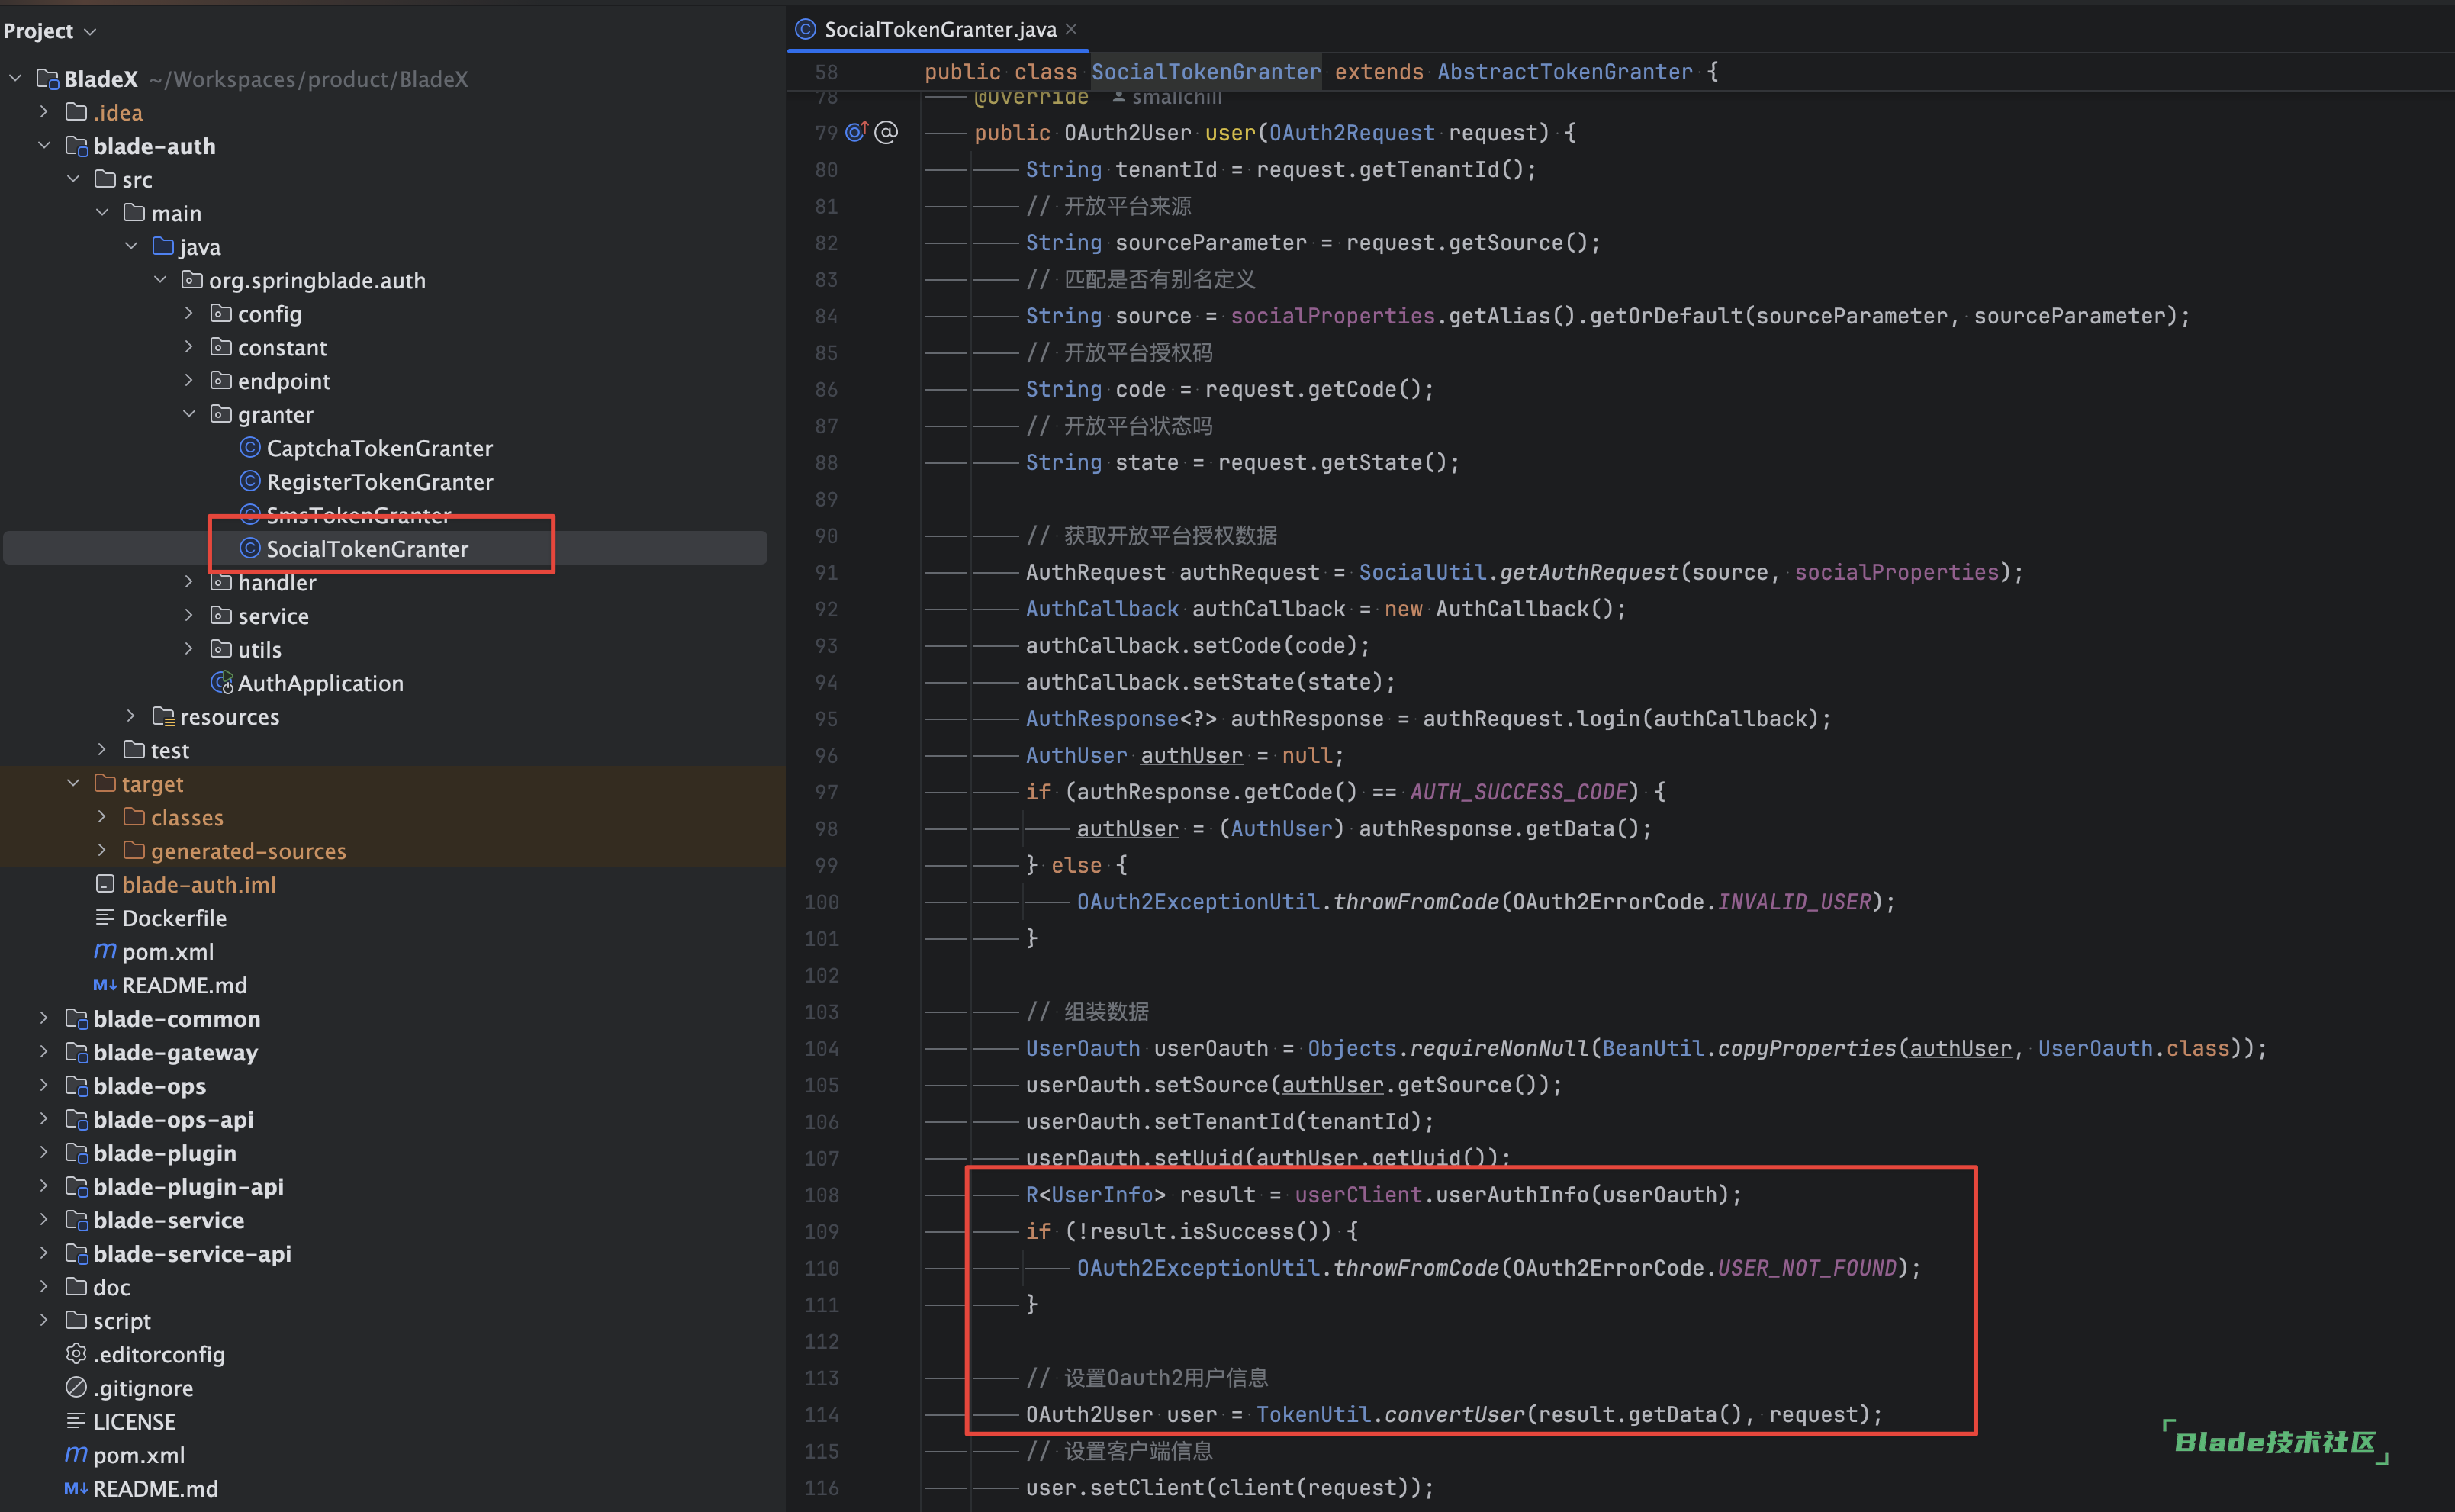2455x1512 pixels.
Task: Click AbstractTokenGranter in the class declaration
Action: tap(1565, 72)
